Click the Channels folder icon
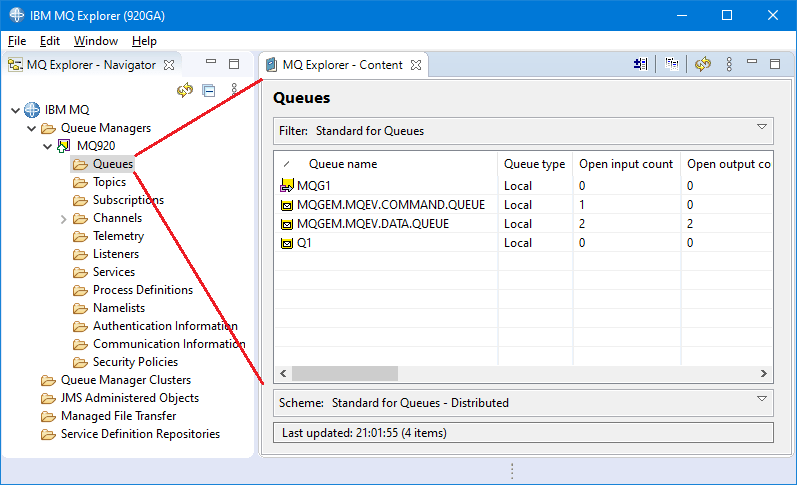797x485 pixels. coord(80,218)
